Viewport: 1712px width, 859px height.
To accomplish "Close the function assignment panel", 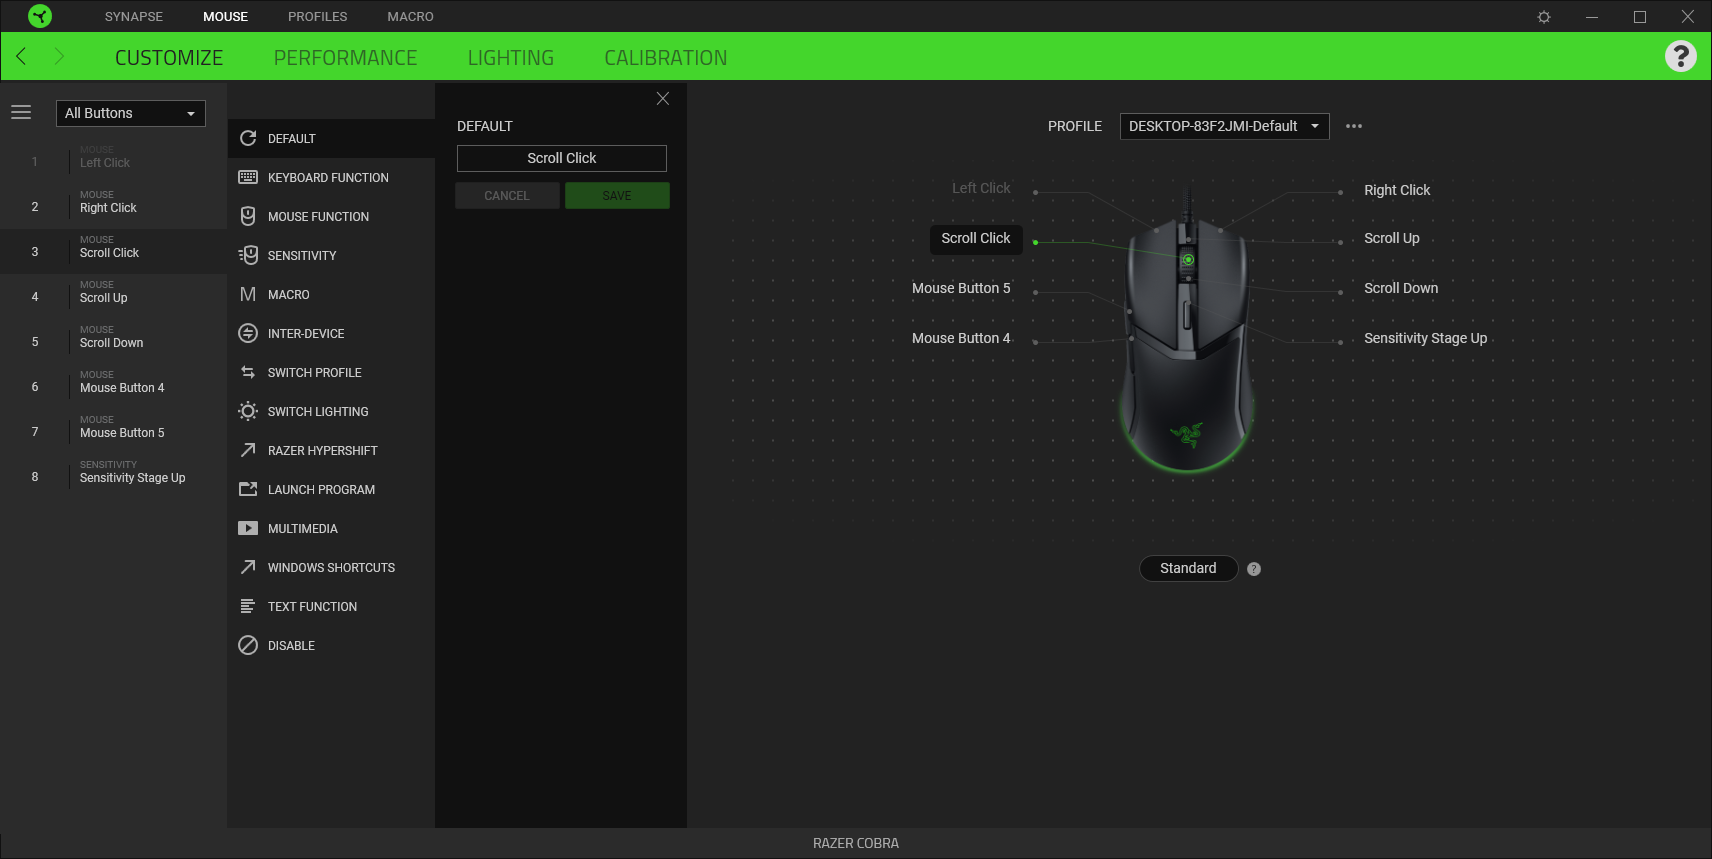I will 662,98.
